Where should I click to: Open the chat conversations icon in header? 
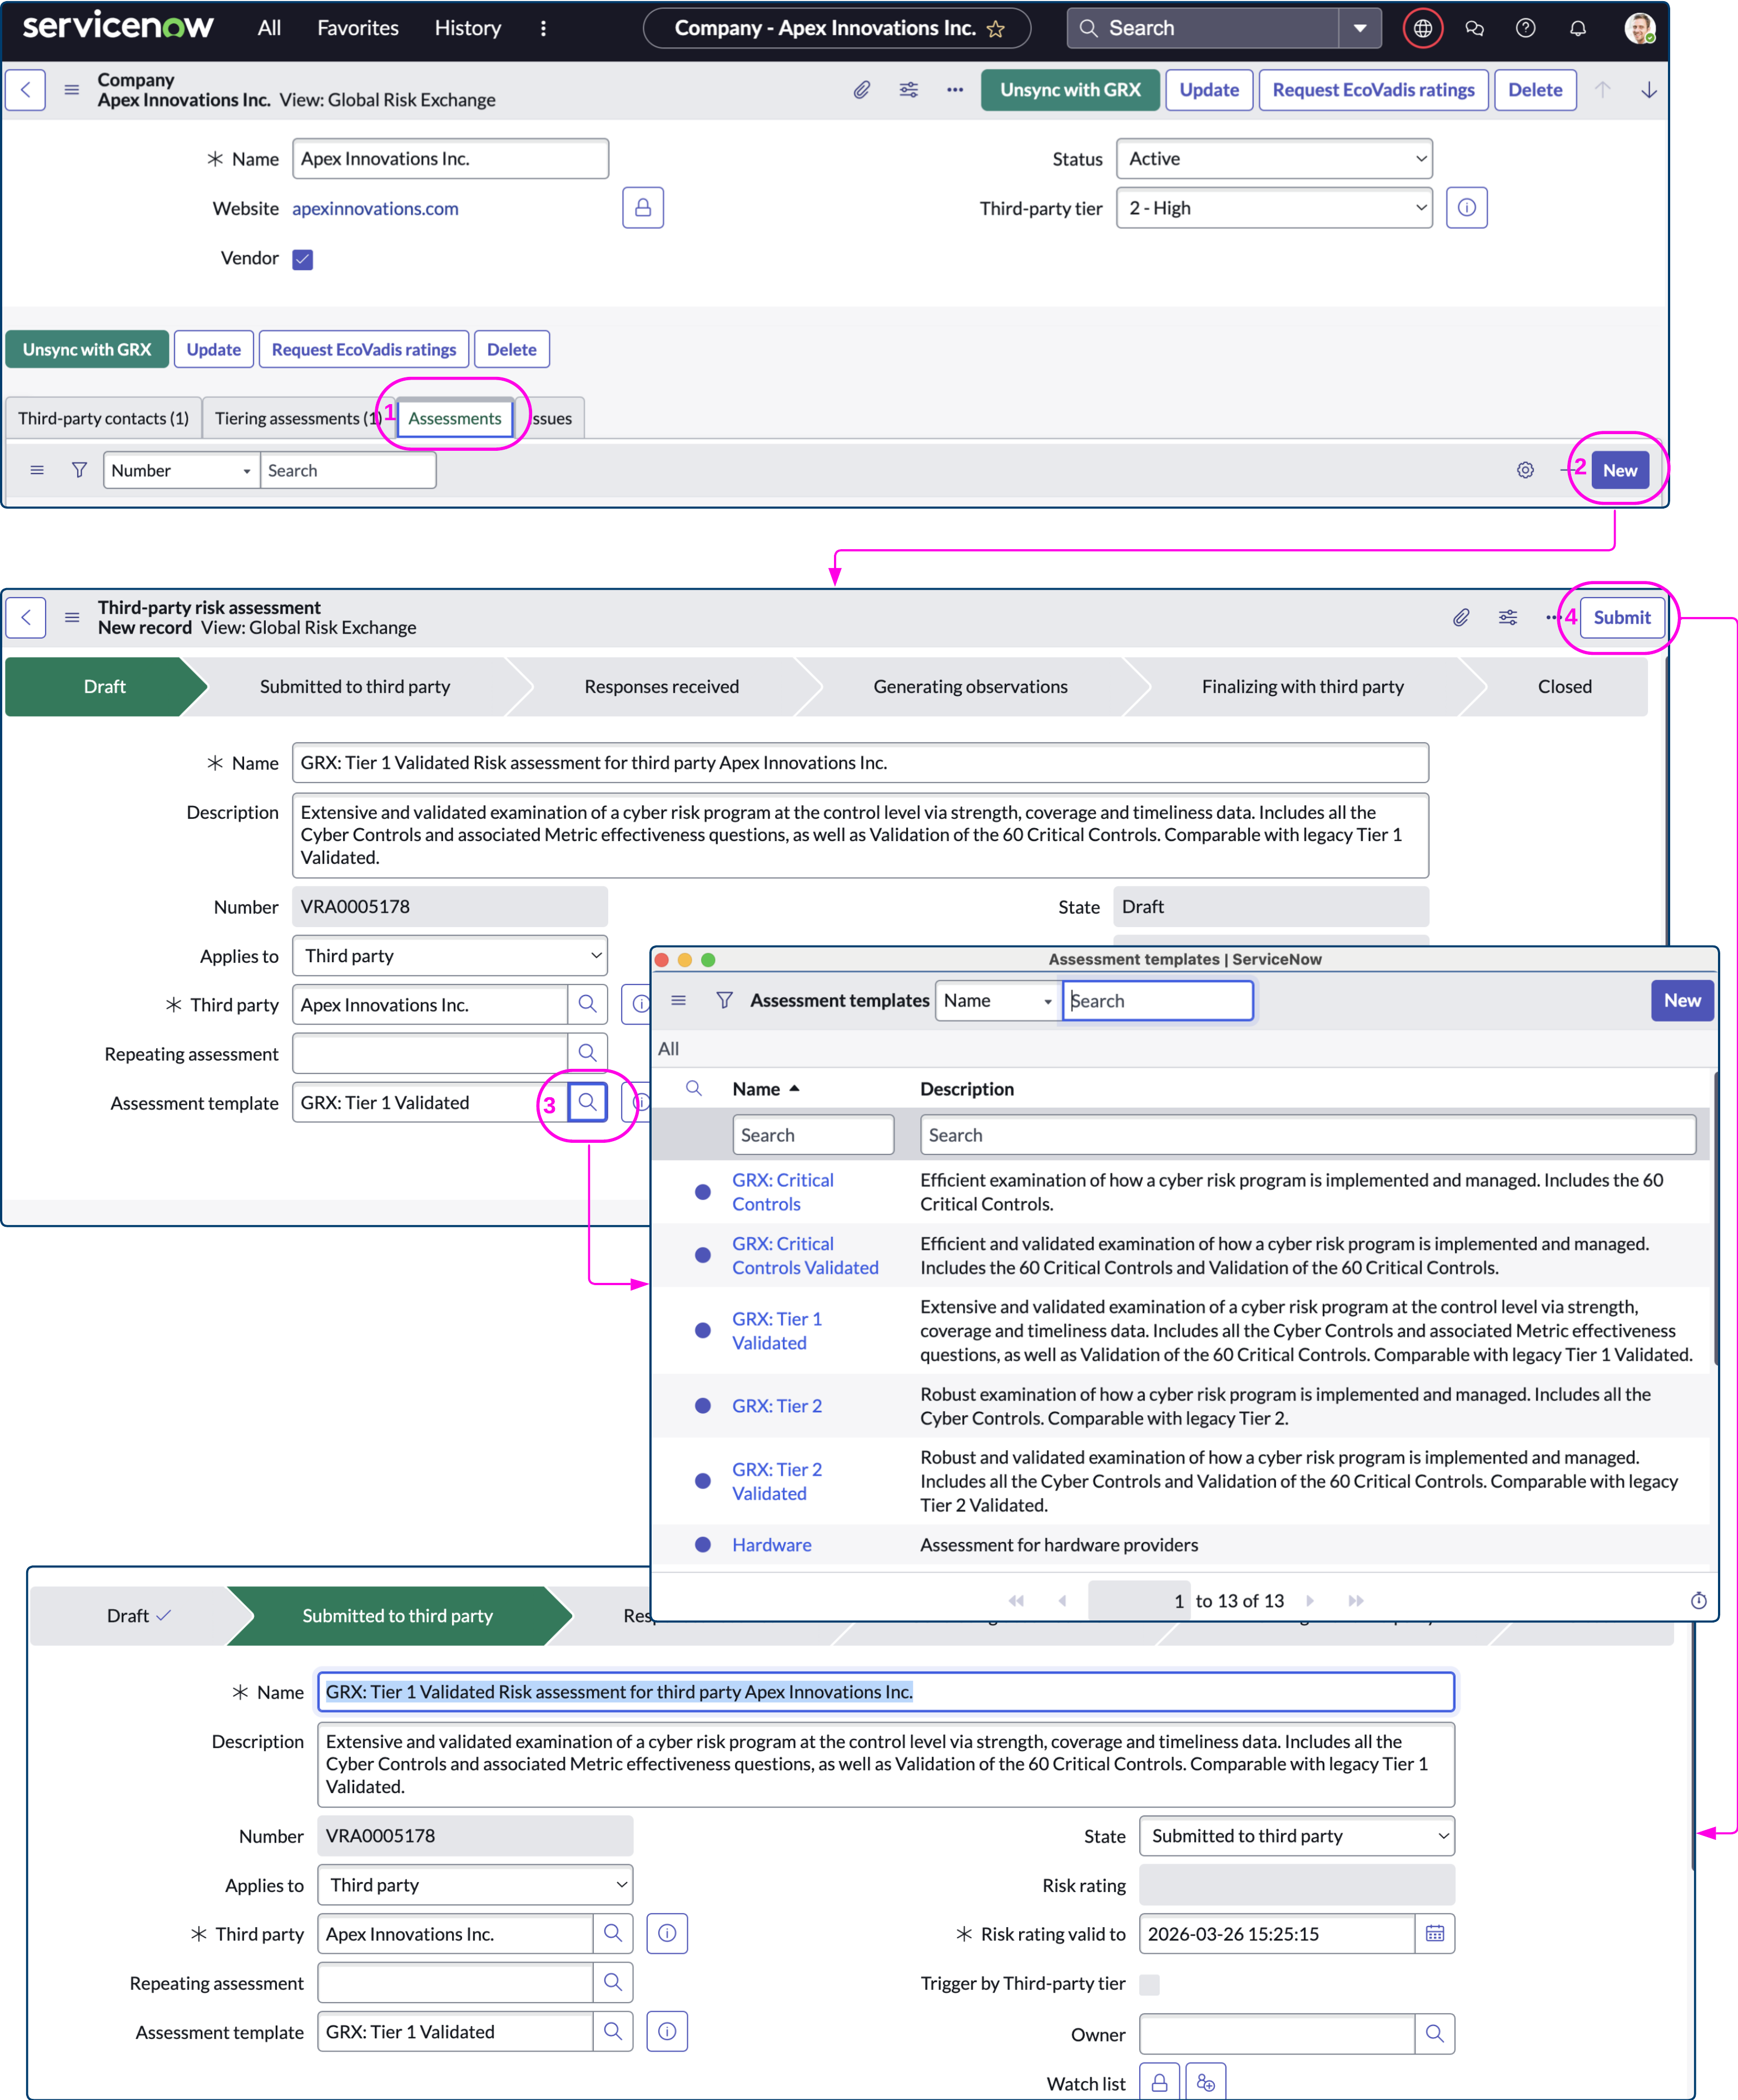pyautogui.click(x=1474, y=28)
